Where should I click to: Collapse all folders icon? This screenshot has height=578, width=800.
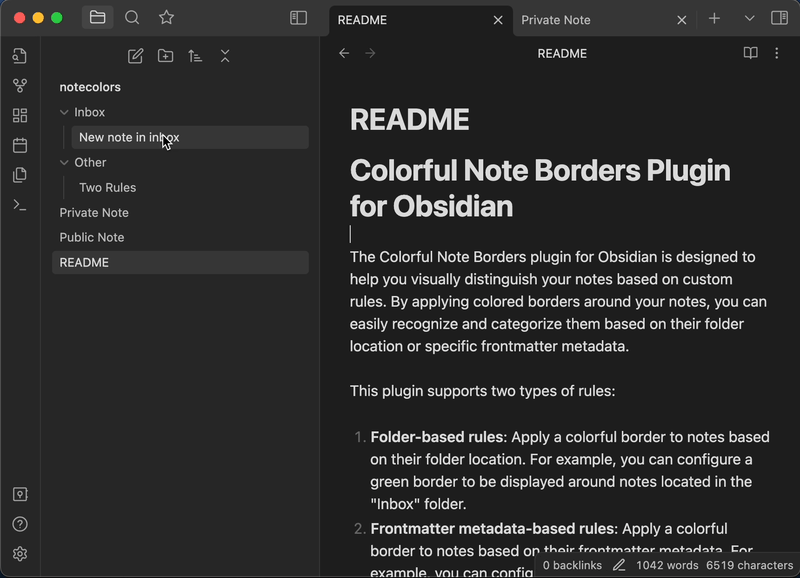point(225,56)
